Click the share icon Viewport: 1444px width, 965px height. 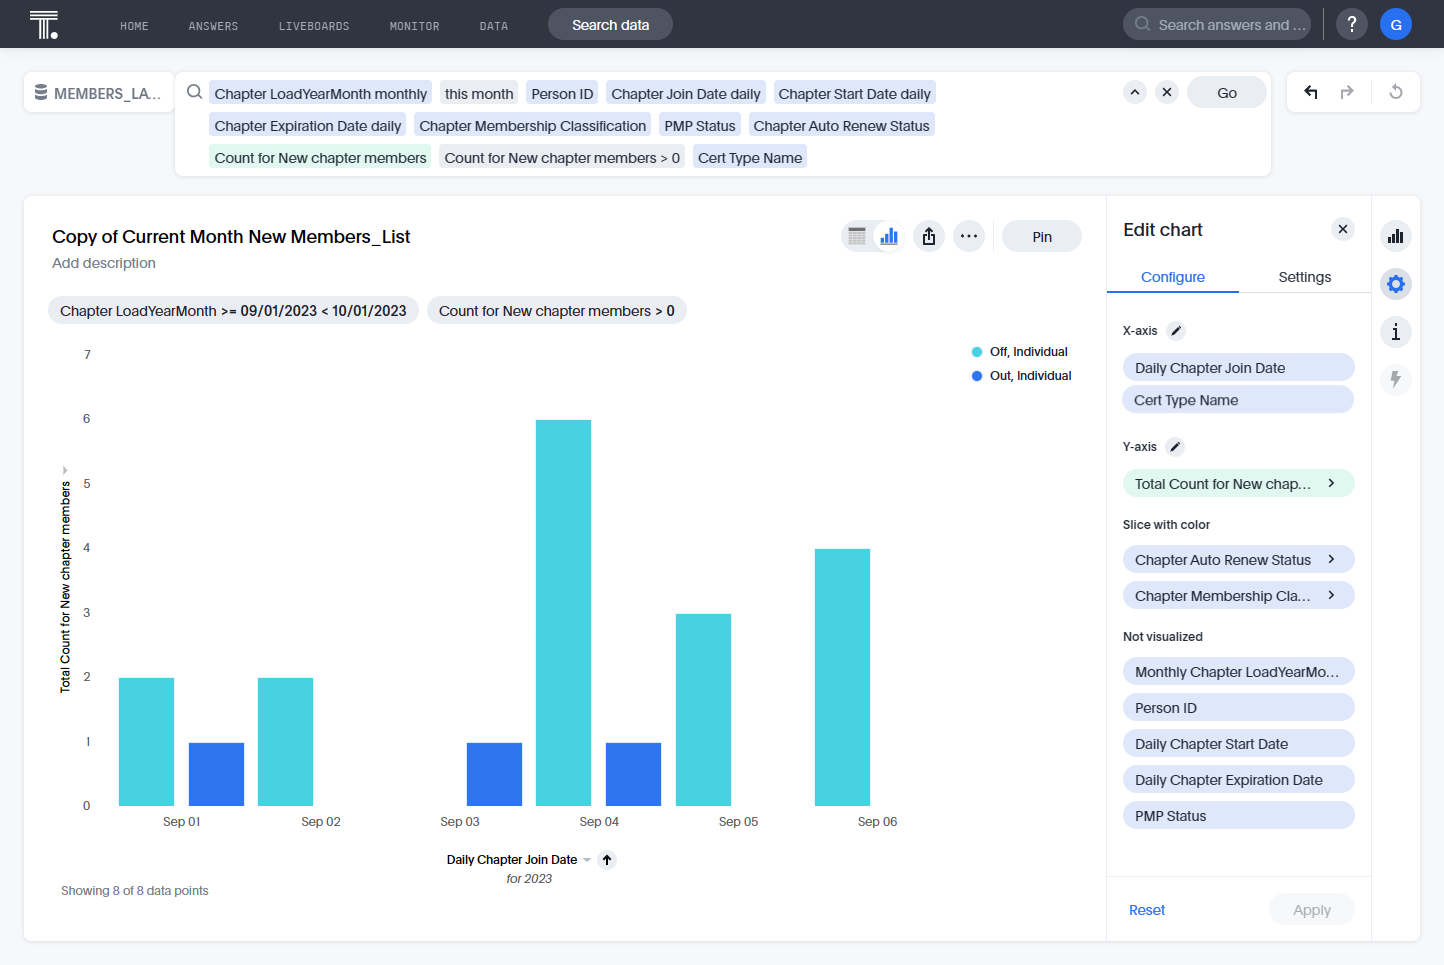929,236
